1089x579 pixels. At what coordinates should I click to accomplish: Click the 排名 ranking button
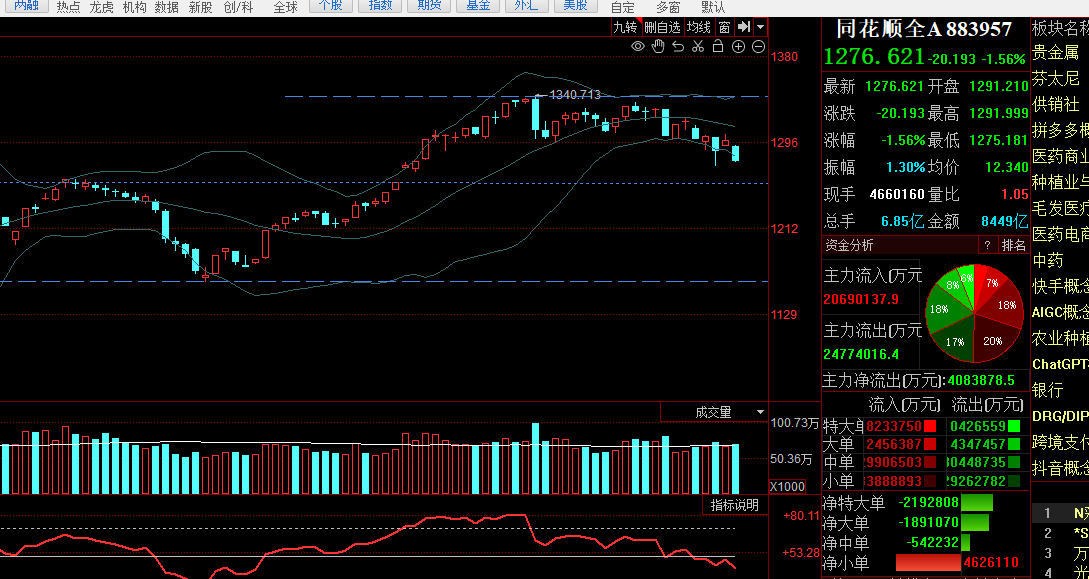[1013, 245]
